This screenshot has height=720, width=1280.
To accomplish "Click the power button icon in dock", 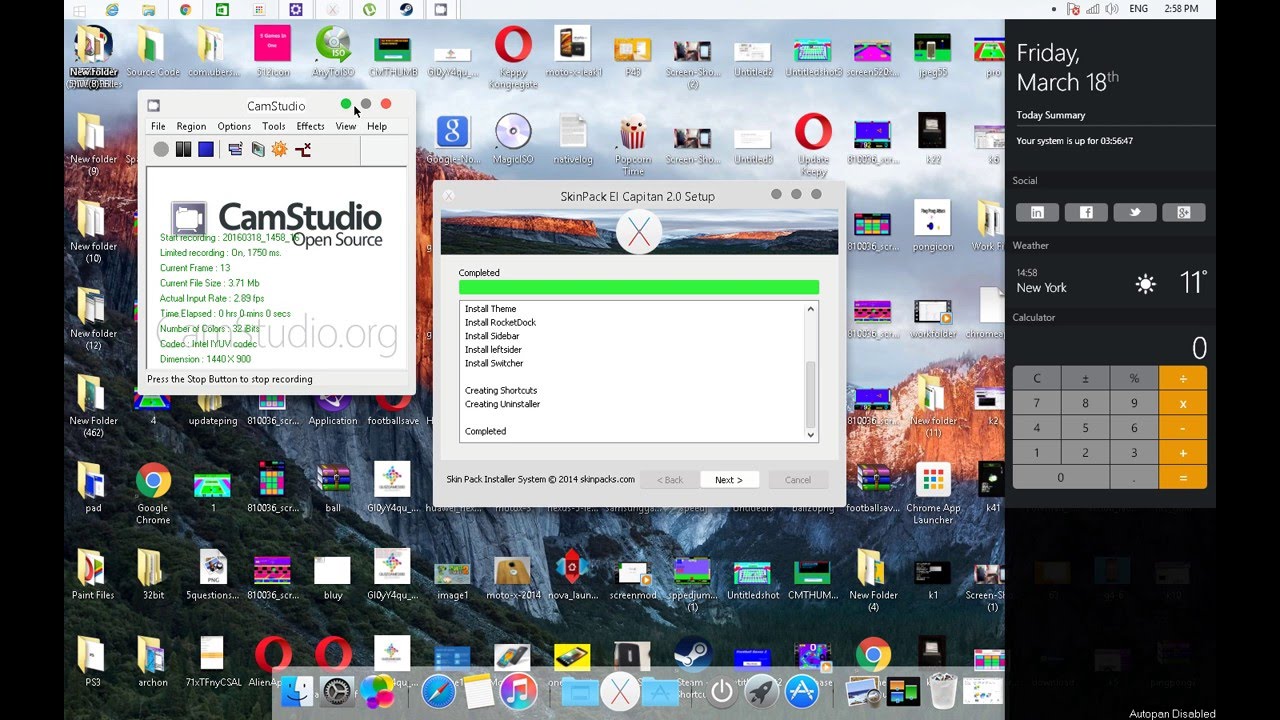I will click(721, 692).
